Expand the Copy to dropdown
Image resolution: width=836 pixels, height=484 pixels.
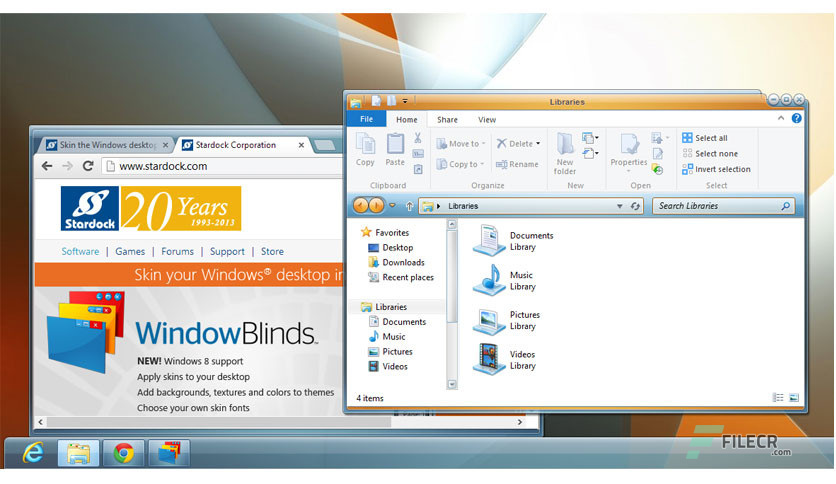[482, 164]
